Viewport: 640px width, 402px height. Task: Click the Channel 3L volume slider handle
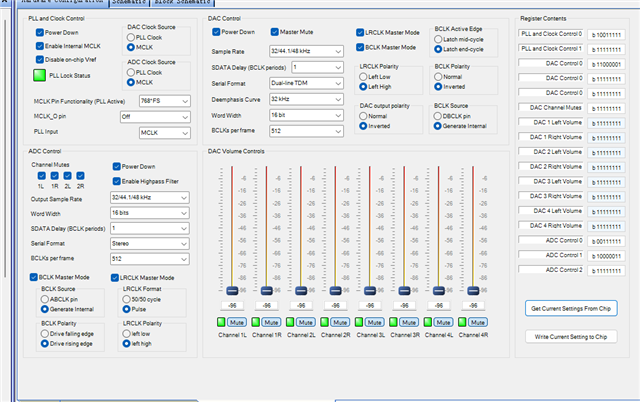370,291
